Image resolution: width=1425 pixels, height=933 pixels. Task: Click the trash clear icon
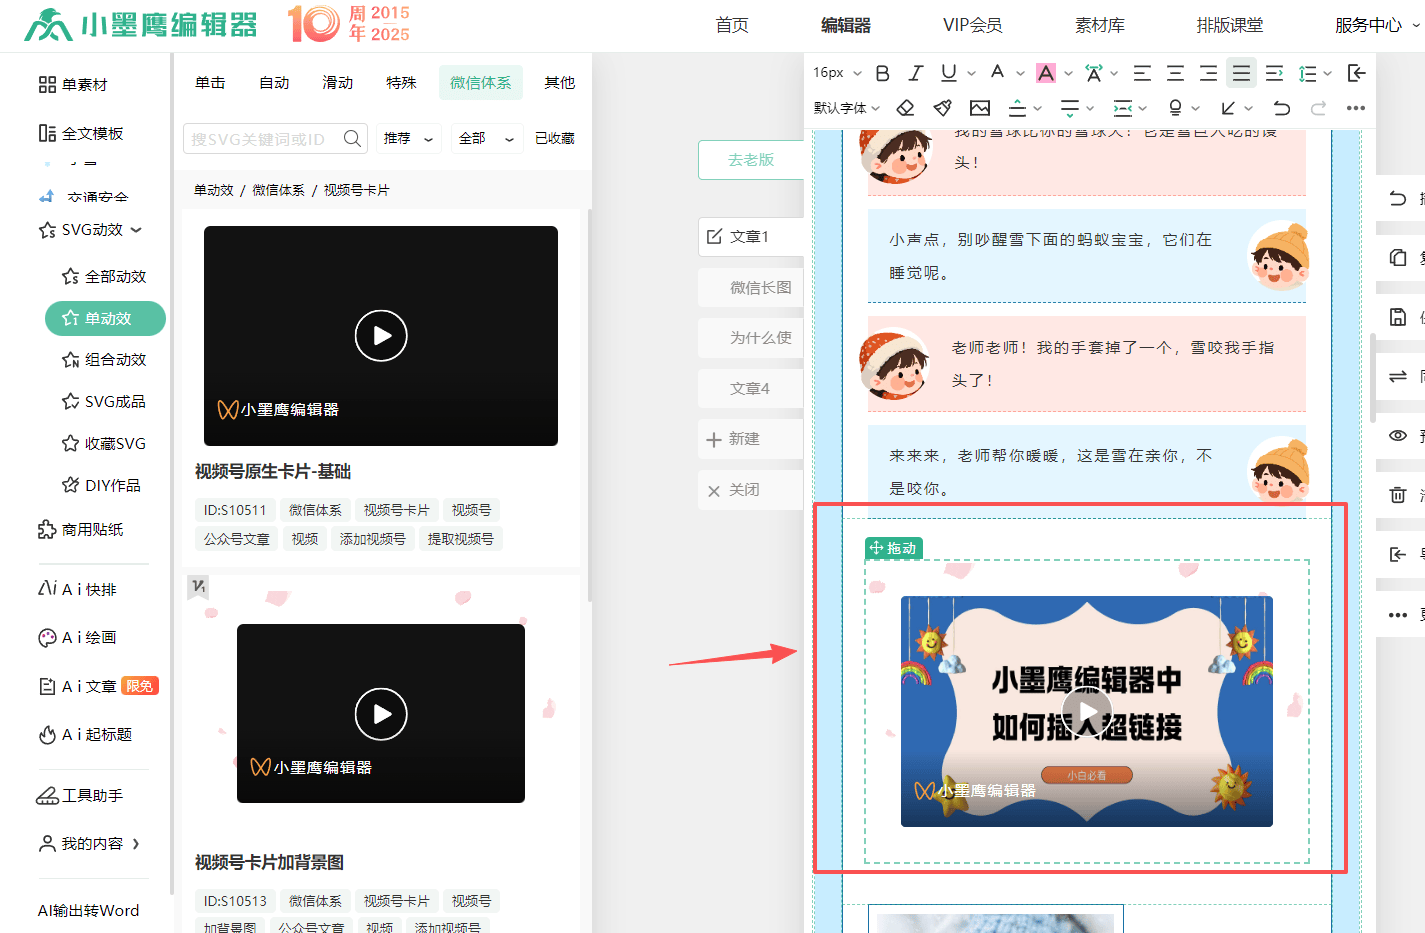coord(1398,495)
